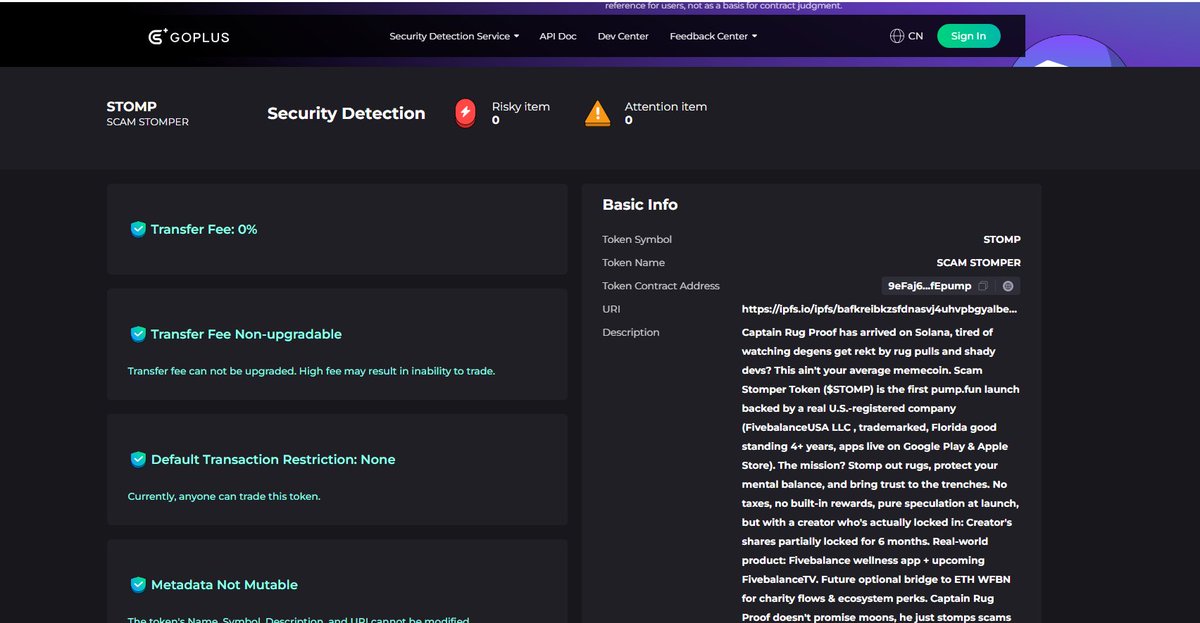Click the GoPlus logo
This screenshot has width=1200, height=623.
point(188,36)
